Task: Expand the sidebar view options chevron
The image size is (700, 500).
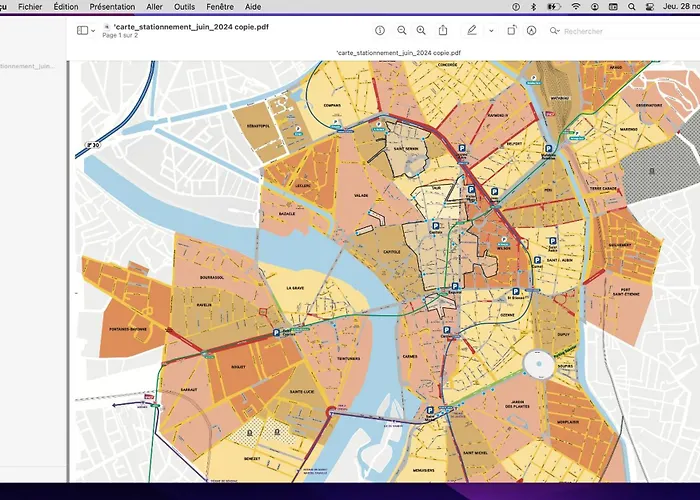Action: (94, 30)
